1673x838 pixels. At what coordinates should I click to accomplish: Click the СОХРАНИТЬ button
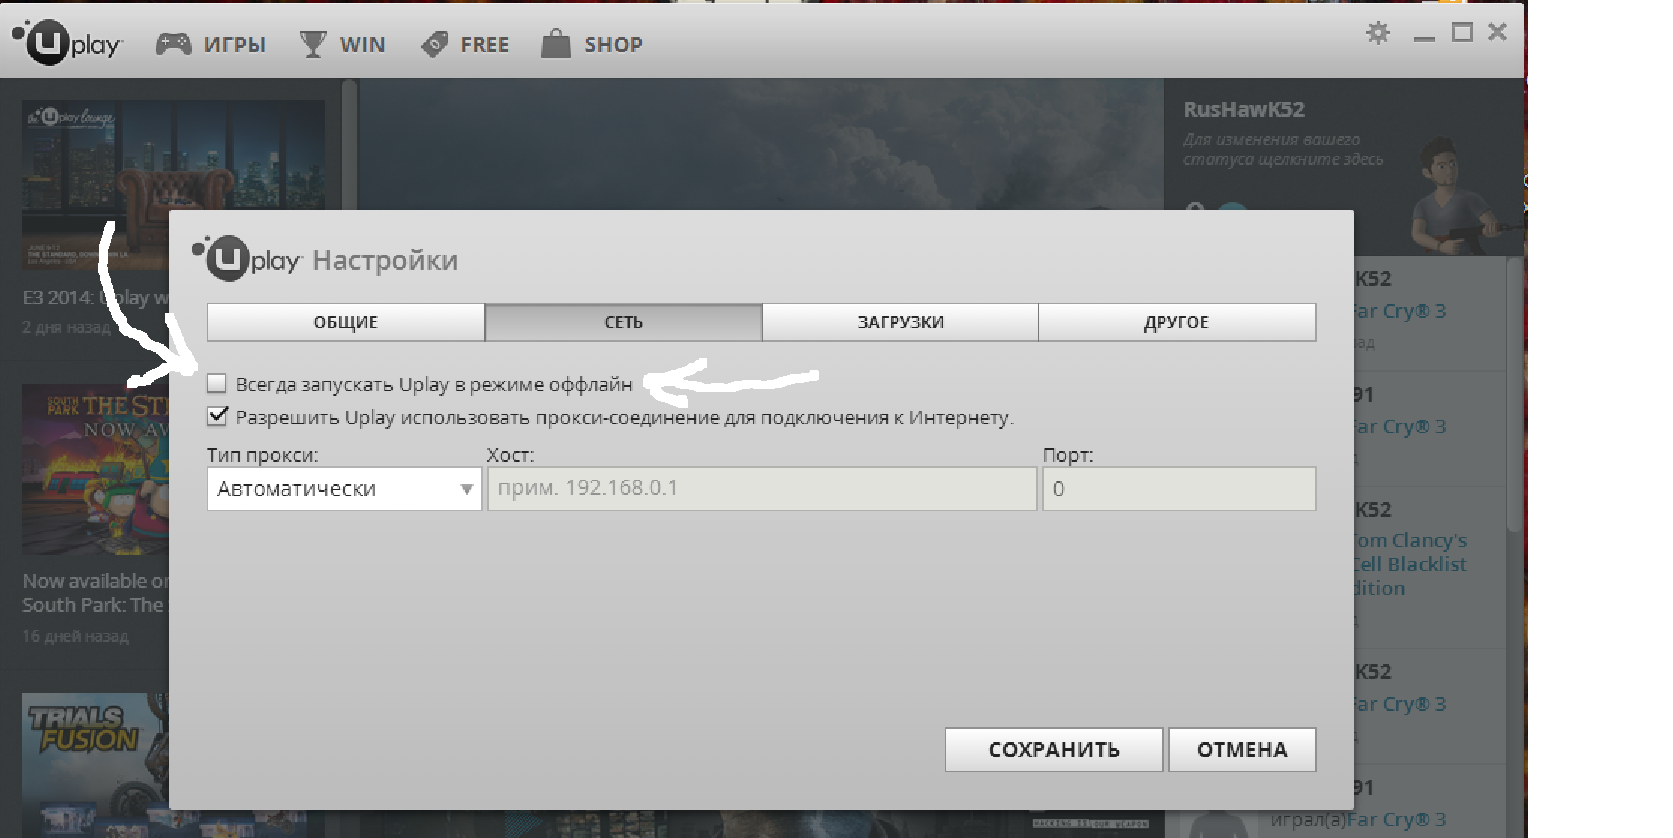pyautogui.click(x=1054, y=750)
